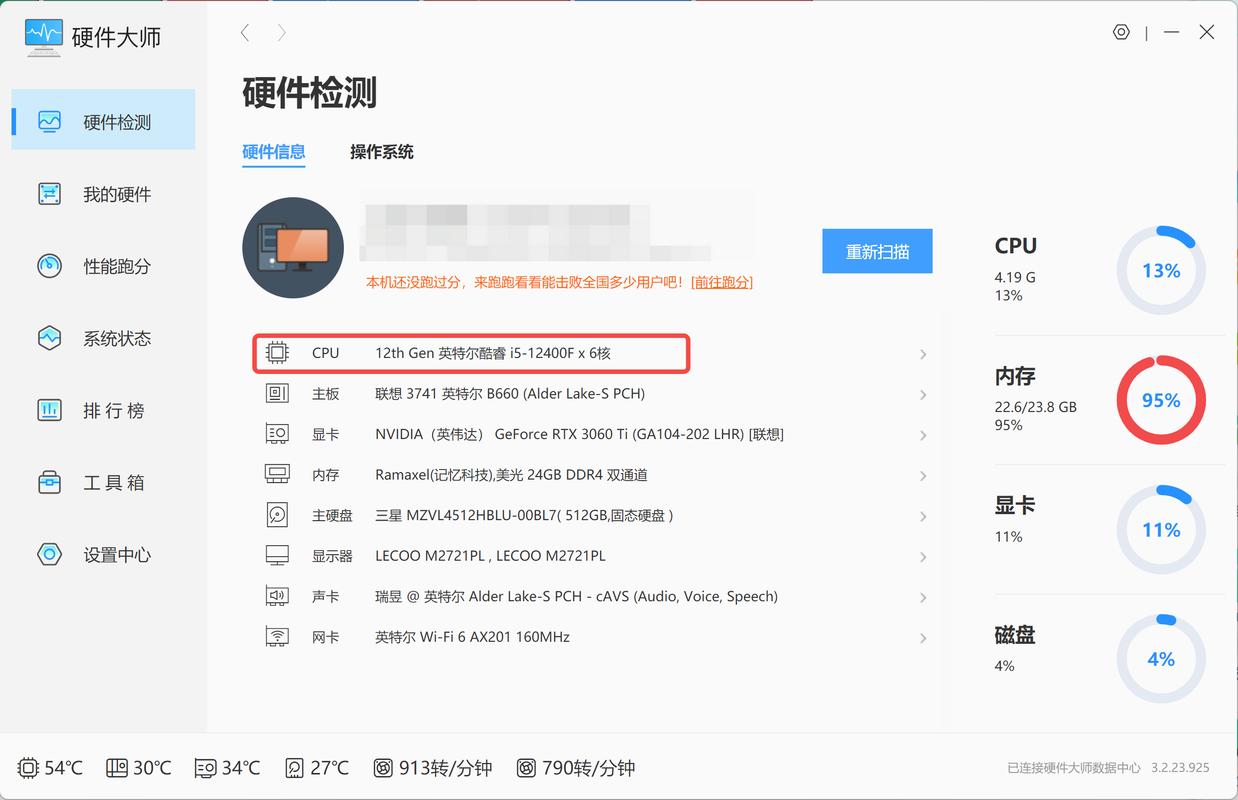1238x800 pixels.
Task: Select 系统状态 in the sidebar
Action: (x=103, y=338)
